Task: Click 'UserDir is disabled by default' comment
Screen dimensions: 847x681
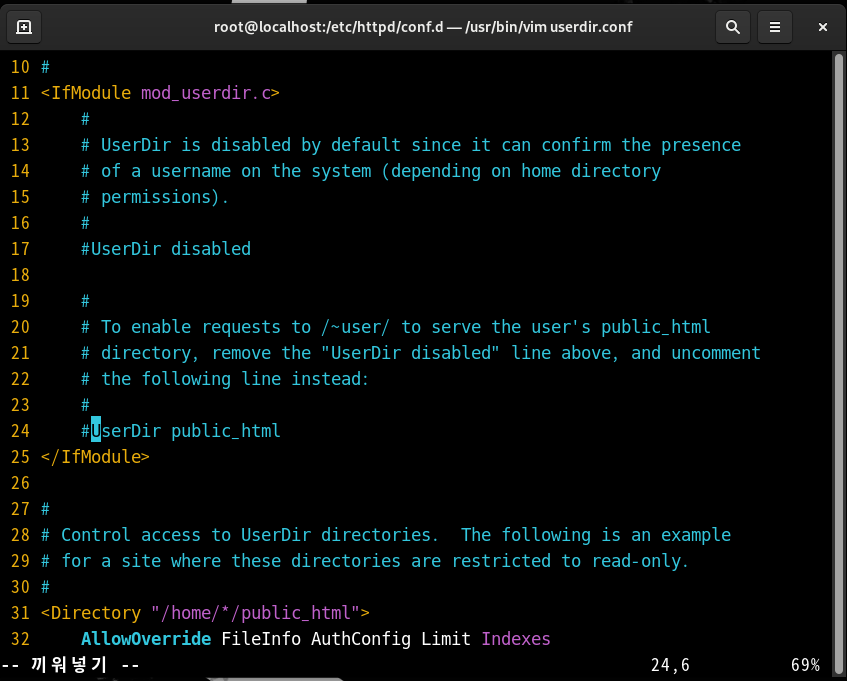Action: (251, 145)
